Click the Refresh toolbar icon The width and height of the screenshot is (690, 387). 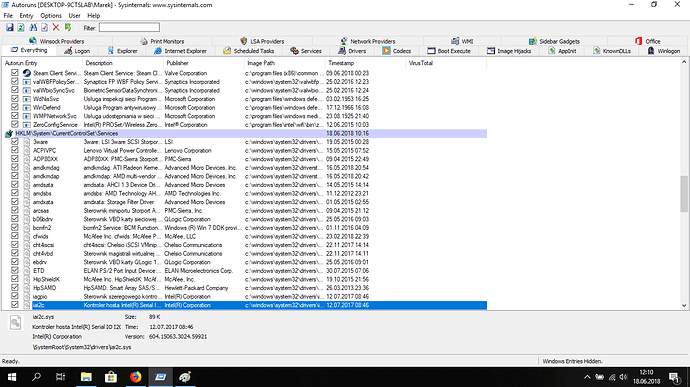(x=21, y=28)
